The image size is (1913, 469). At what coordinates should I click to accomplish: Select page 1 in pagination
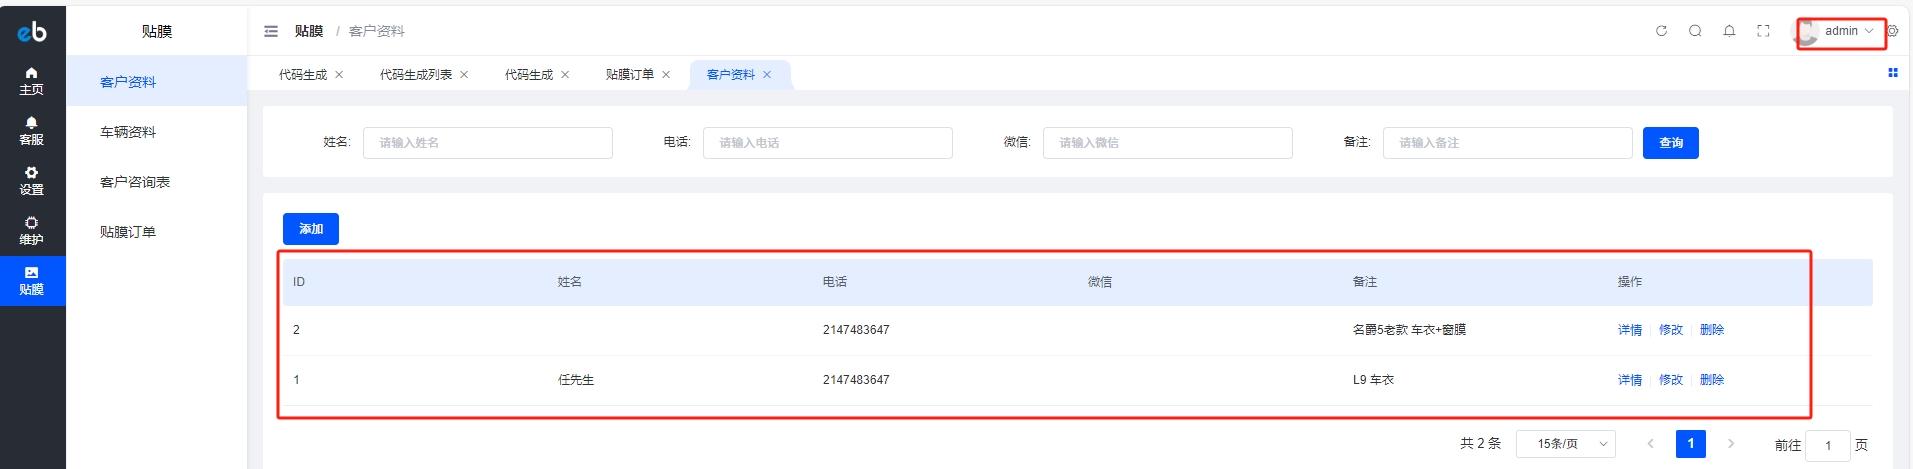coord(1691,444)
